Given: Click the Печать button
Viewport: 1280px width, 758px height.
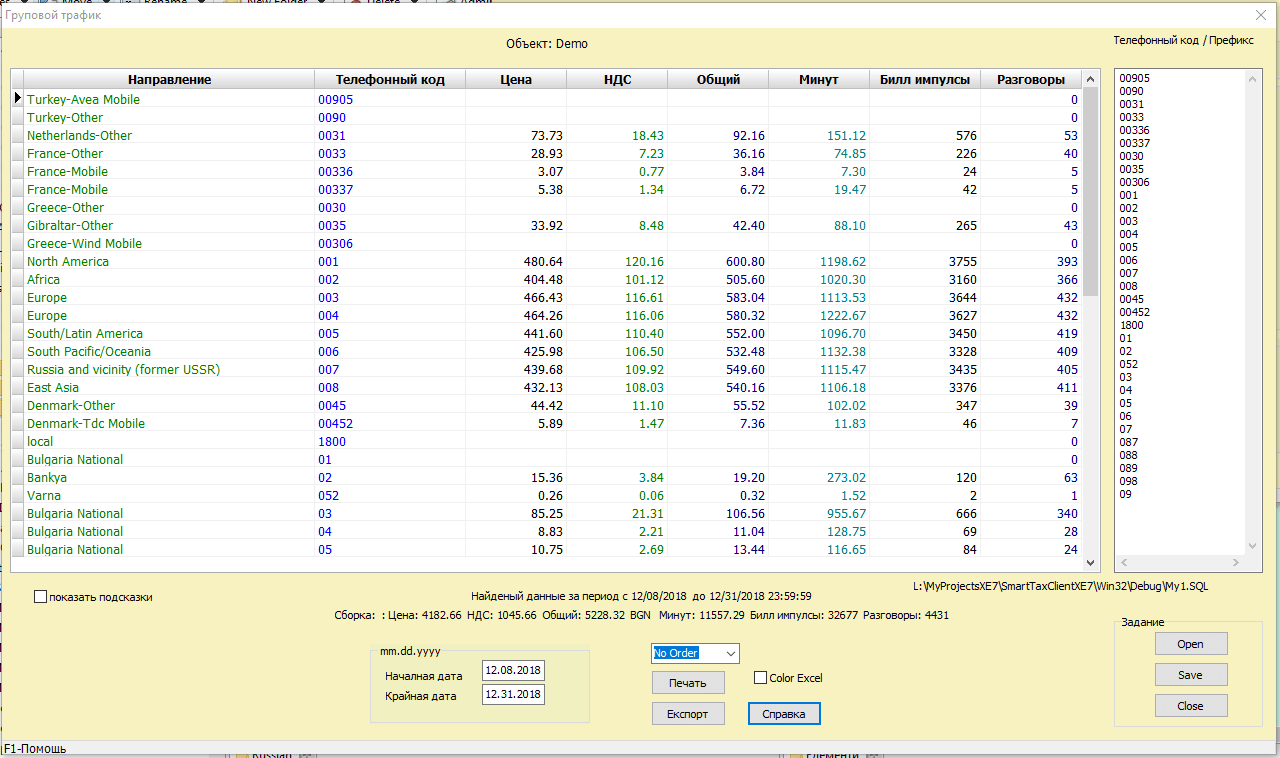Looking at the screenshot, I should (x=688, y=683).
